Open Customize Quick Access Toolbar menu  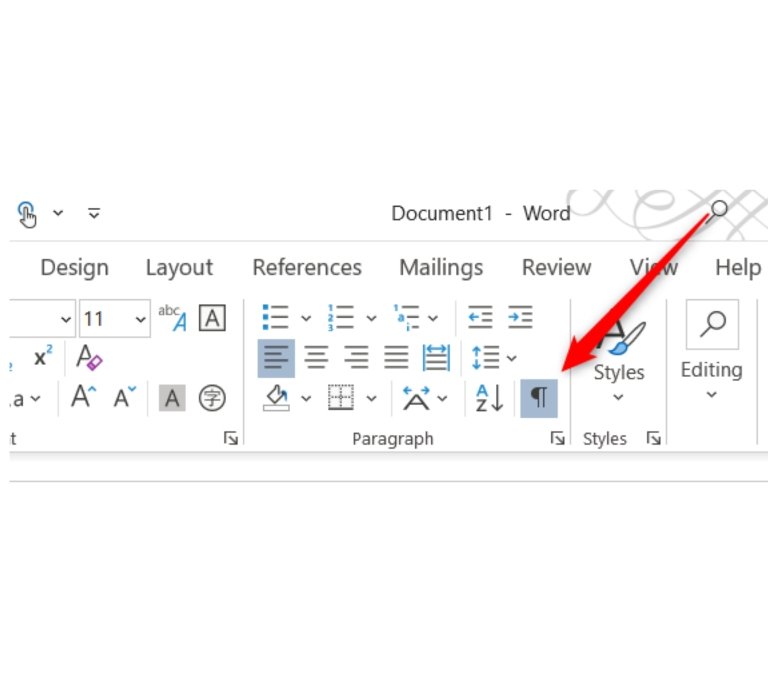click(x=94, y=213)
